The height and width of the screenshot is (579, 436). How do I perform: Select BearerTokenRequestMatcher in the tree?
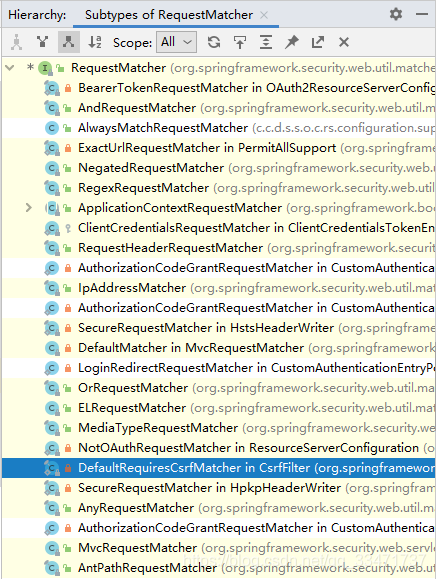coord(219,88)
